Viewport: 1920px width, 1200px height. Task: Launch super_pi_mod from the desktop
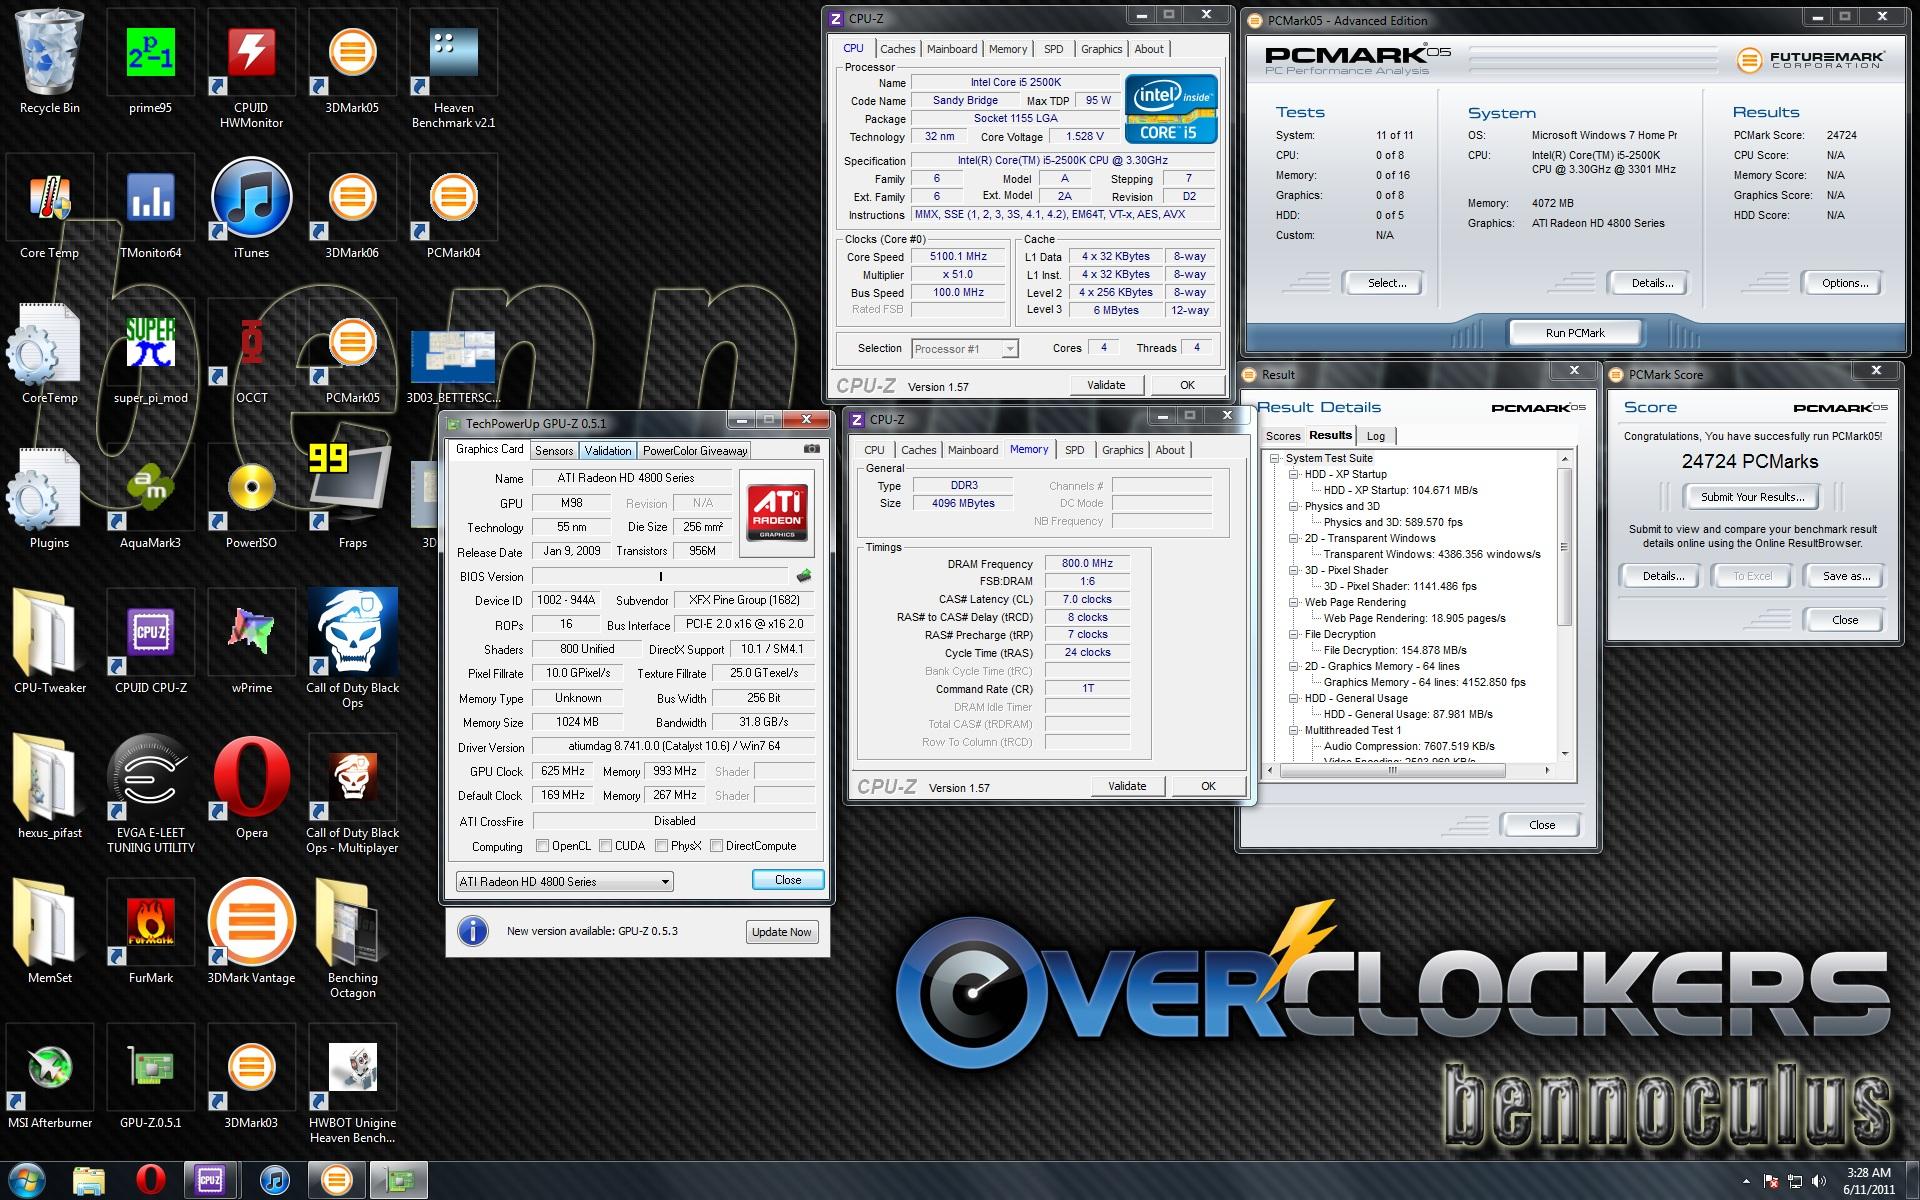click(150, 352)
